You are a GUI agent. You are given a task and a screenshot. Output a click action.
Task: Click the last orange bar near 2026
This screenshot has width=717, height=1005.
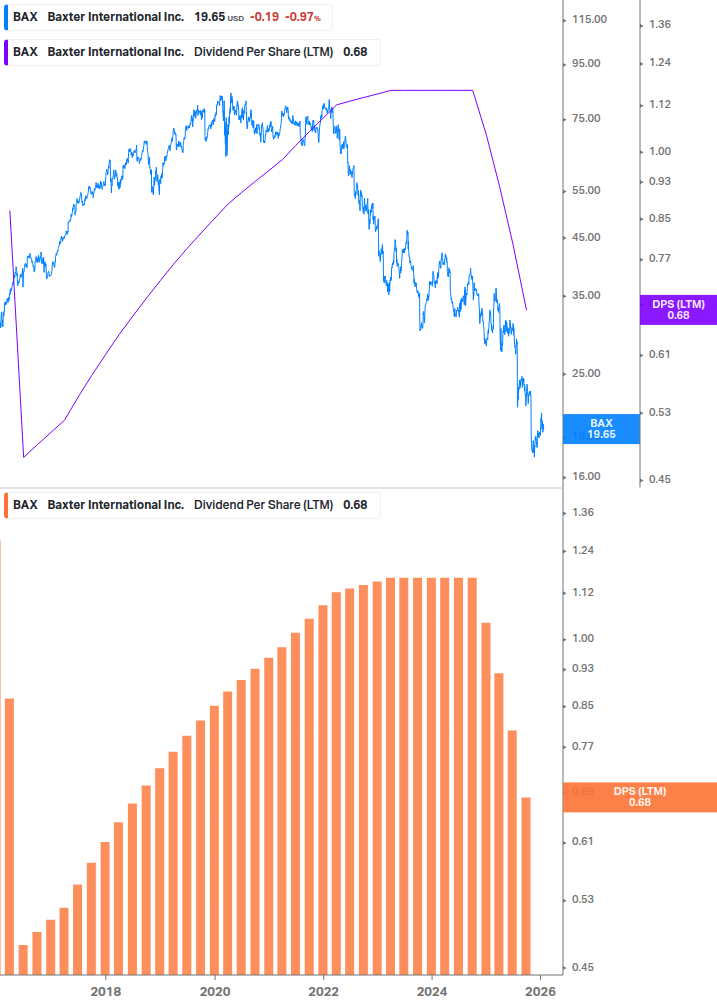[x=526, y=886]
